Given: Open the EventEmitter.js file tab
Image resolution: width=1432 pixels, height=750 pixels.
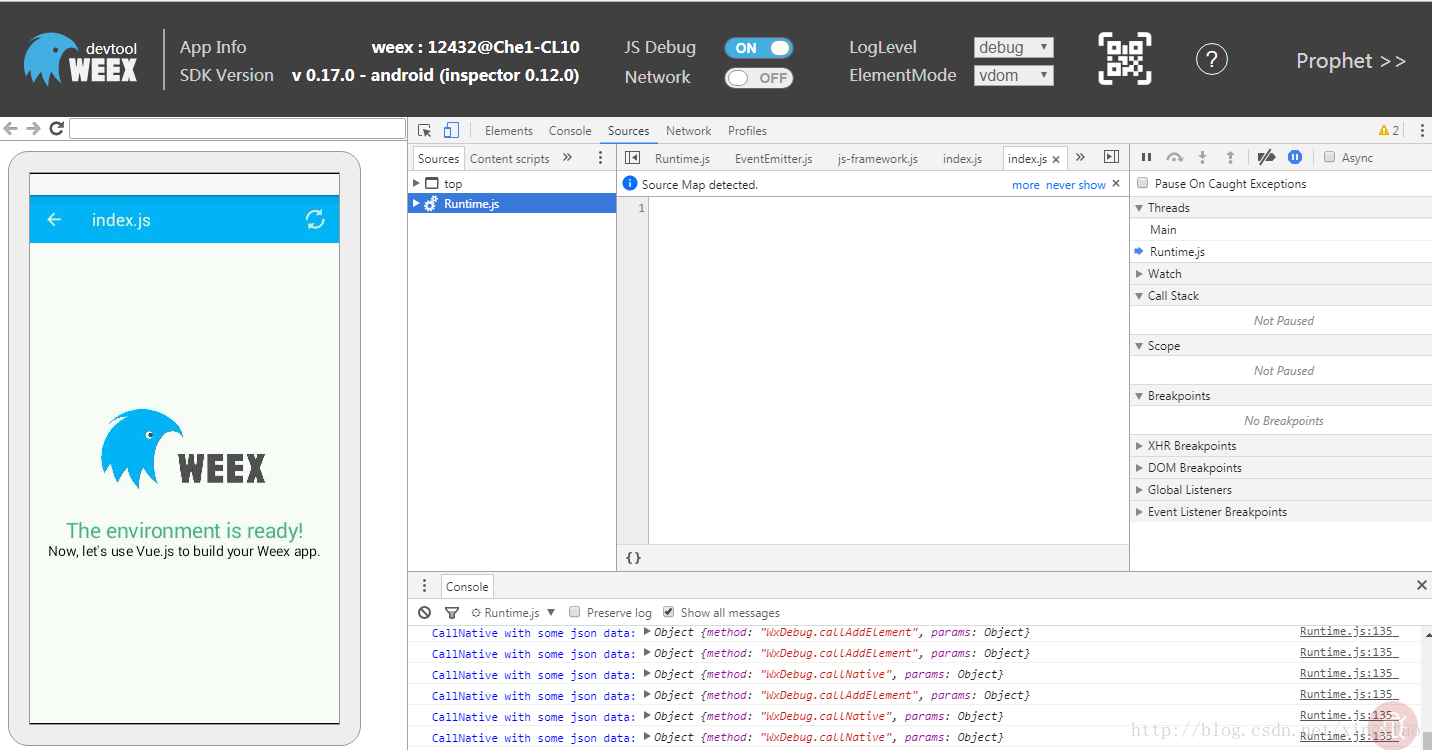Looking at the screenshot, I should click(774, 159).
